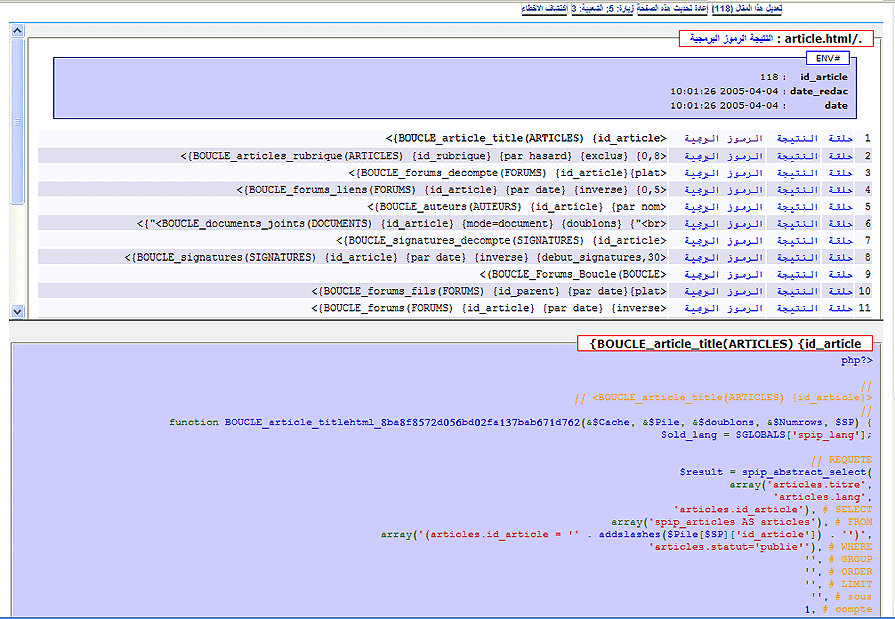Click the #ENV legend label
This screenshot has width=895, height=619.
(x=826, y=58)
